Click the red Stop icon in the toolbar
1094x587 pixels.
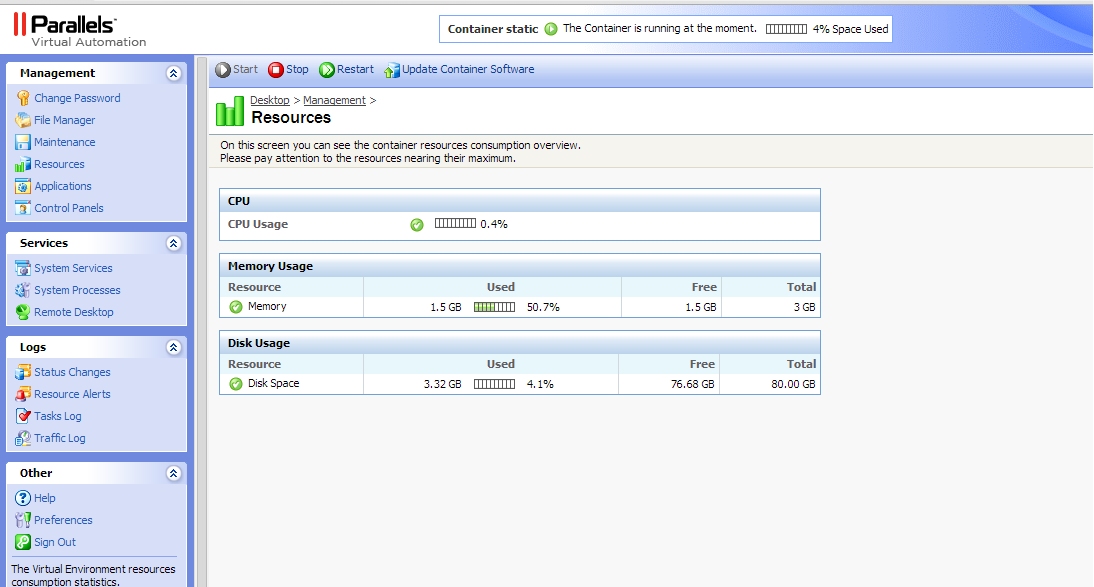[276, 70]
